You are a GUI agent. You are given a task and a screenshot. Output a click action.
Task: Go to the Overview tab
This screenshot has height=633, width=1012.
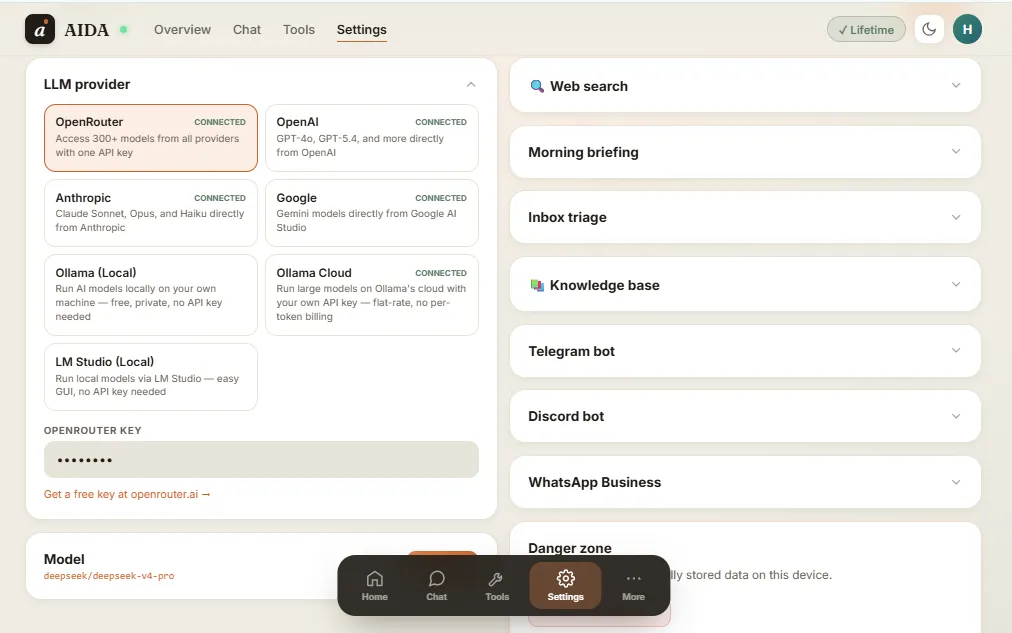[x=182, y=30]
